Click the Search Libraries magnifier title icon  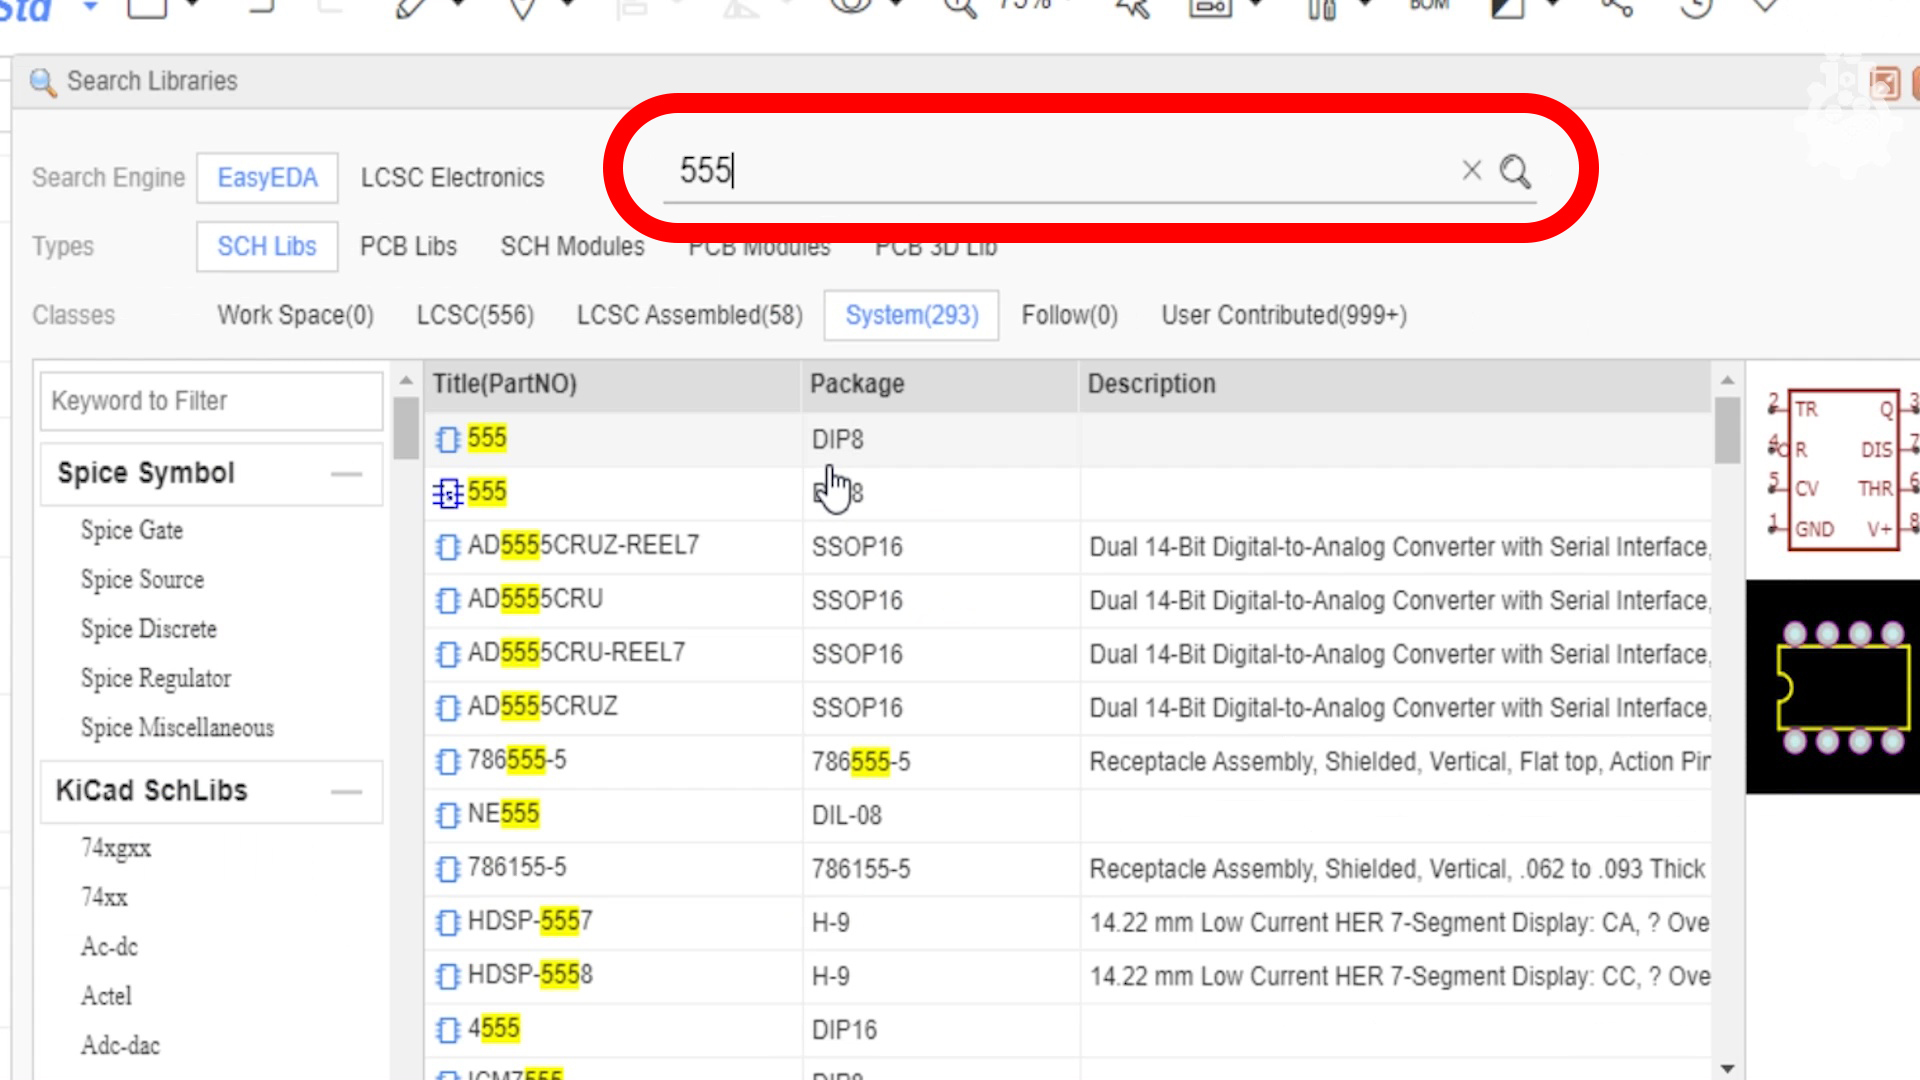pos(42,82)
